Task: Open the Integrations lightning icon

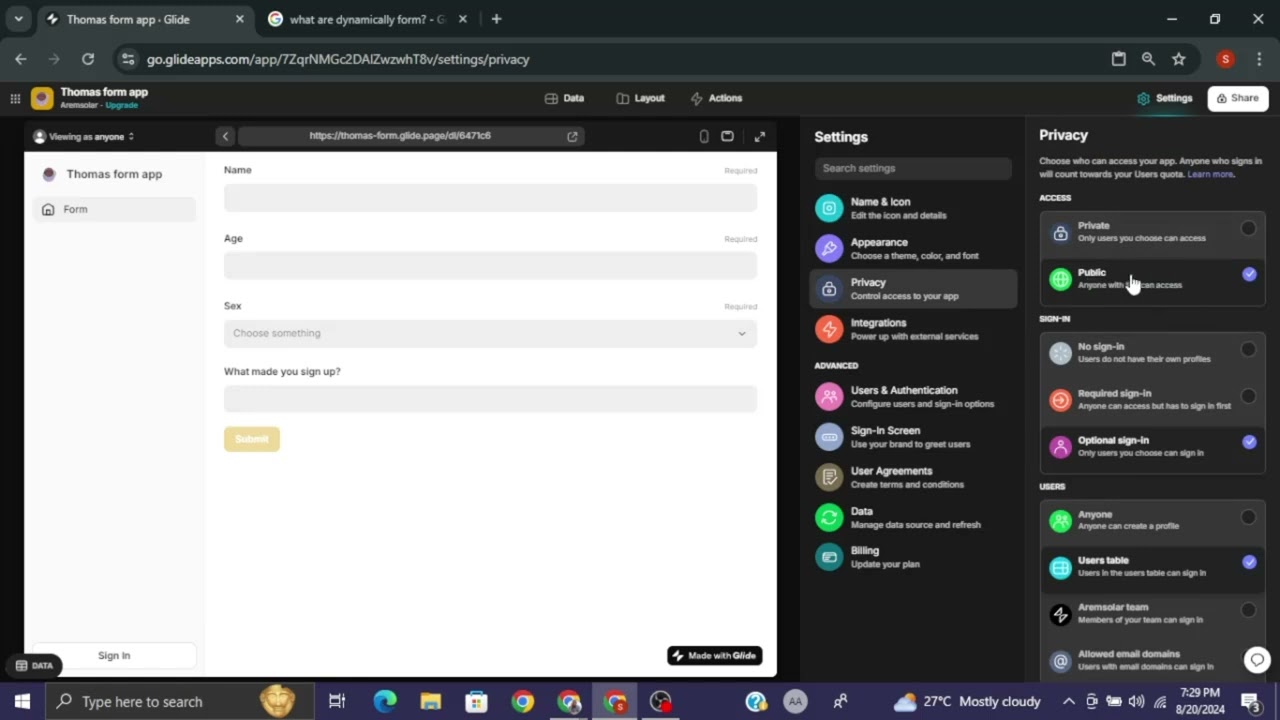Action: click(x=829, y=329)
